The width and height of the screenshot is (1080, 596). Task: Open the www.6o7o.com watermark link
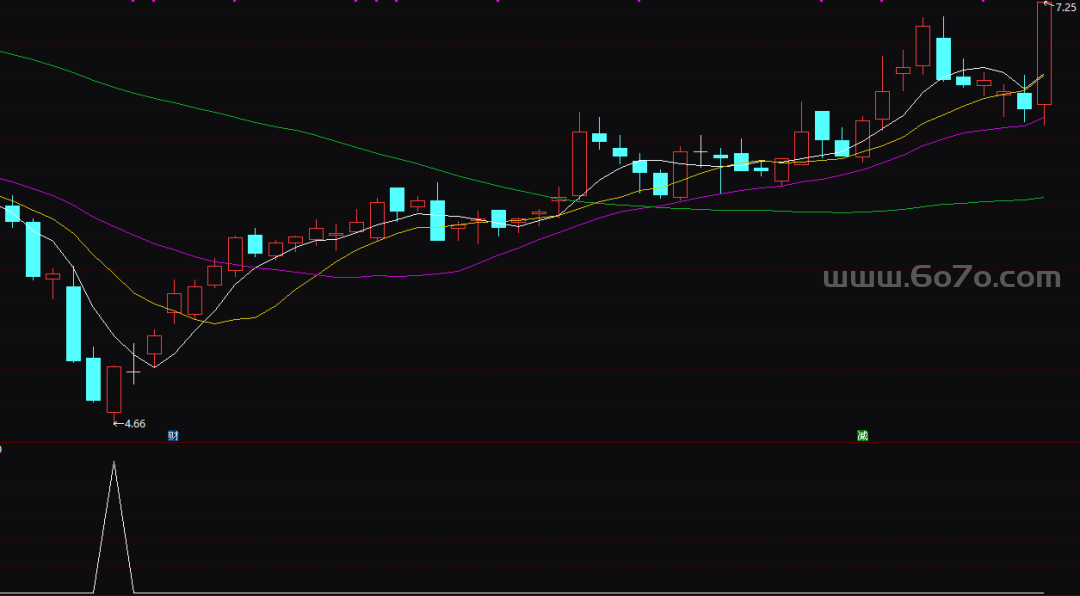point(941,278)
